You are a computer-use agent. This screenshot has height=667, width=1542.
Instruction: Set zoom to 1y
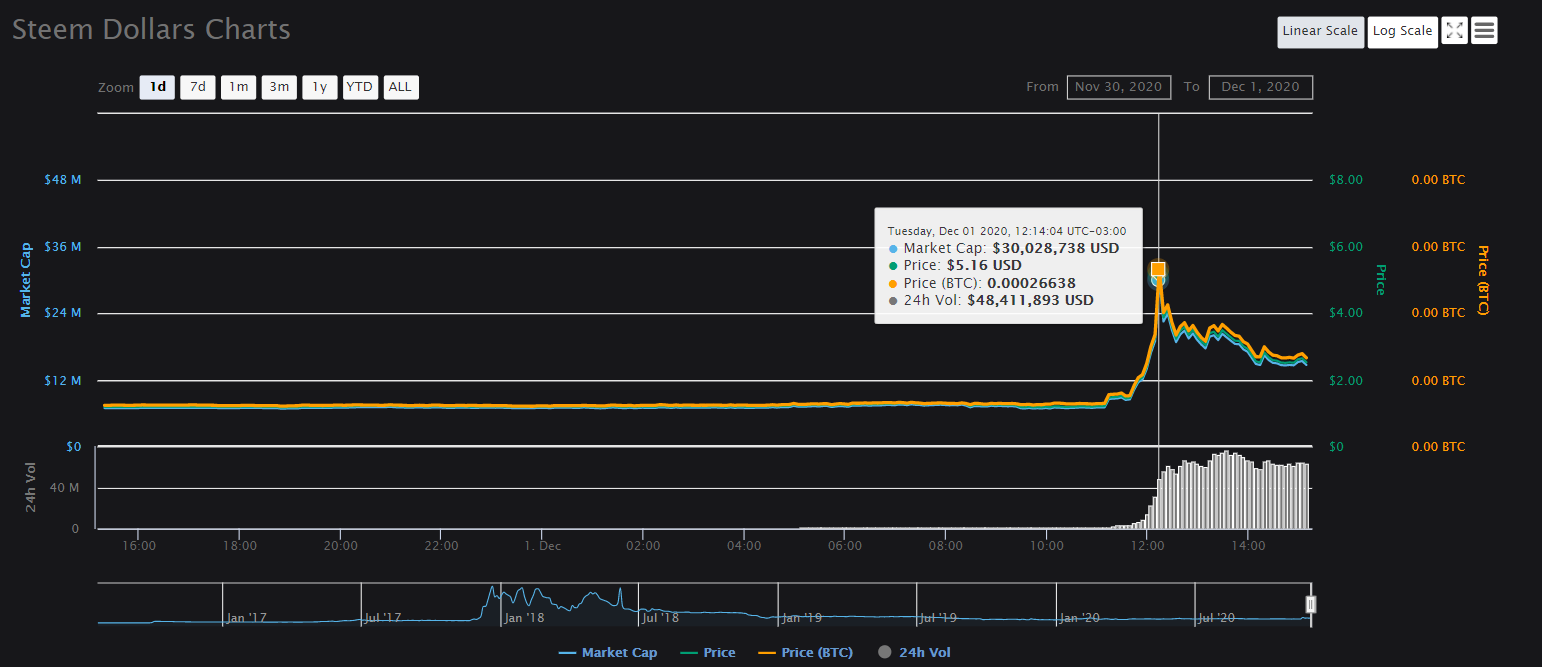coord(319,87)
